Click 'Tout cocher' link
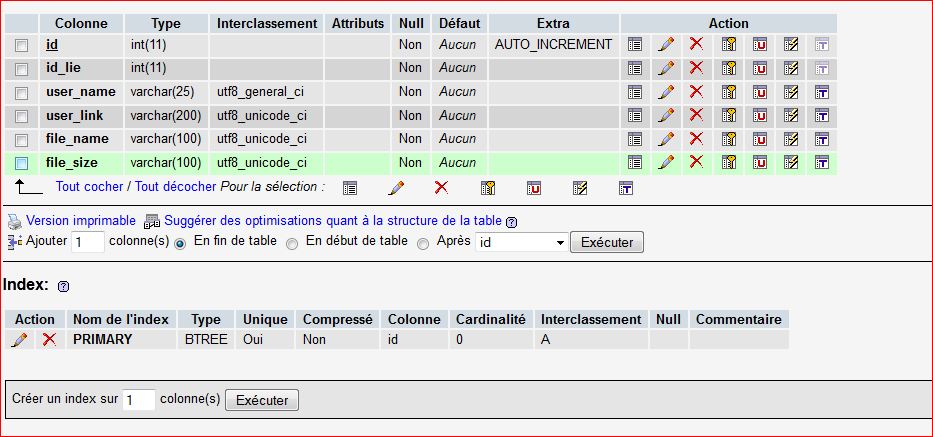 click(x=89, y=186)
